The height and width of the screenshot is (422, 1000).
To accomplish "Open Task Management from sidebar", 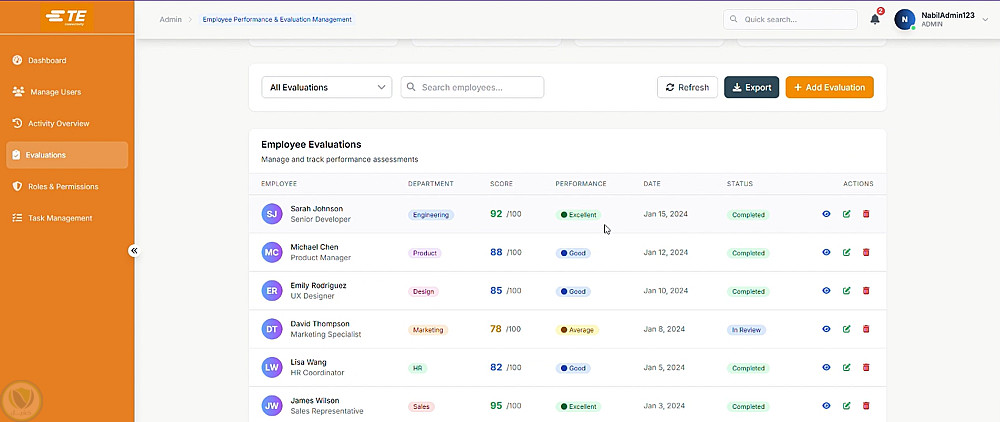I will pos(59,218).
